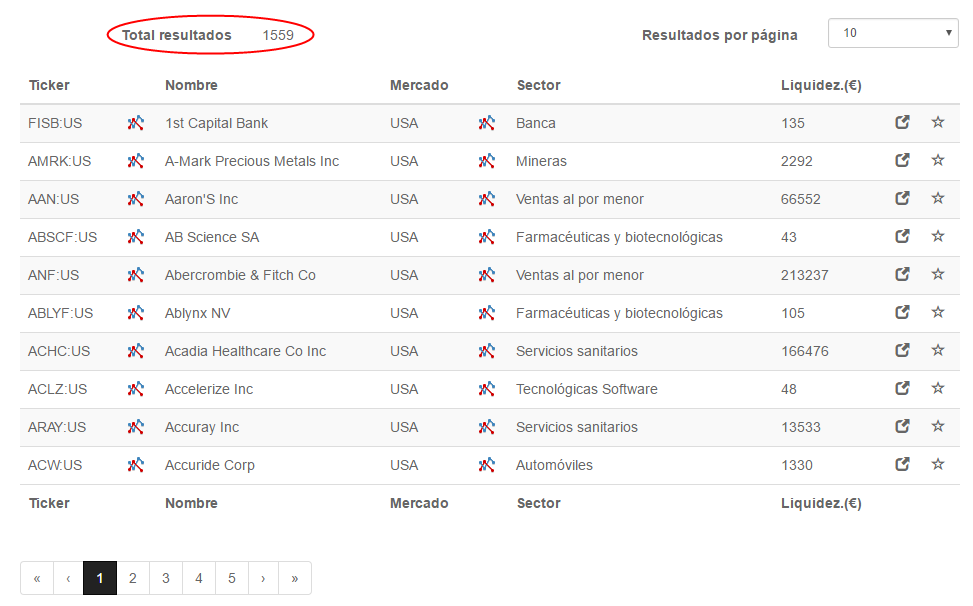973x606 pixels.
Task: Sort by top Mercado column header
Action: [419, 85]
